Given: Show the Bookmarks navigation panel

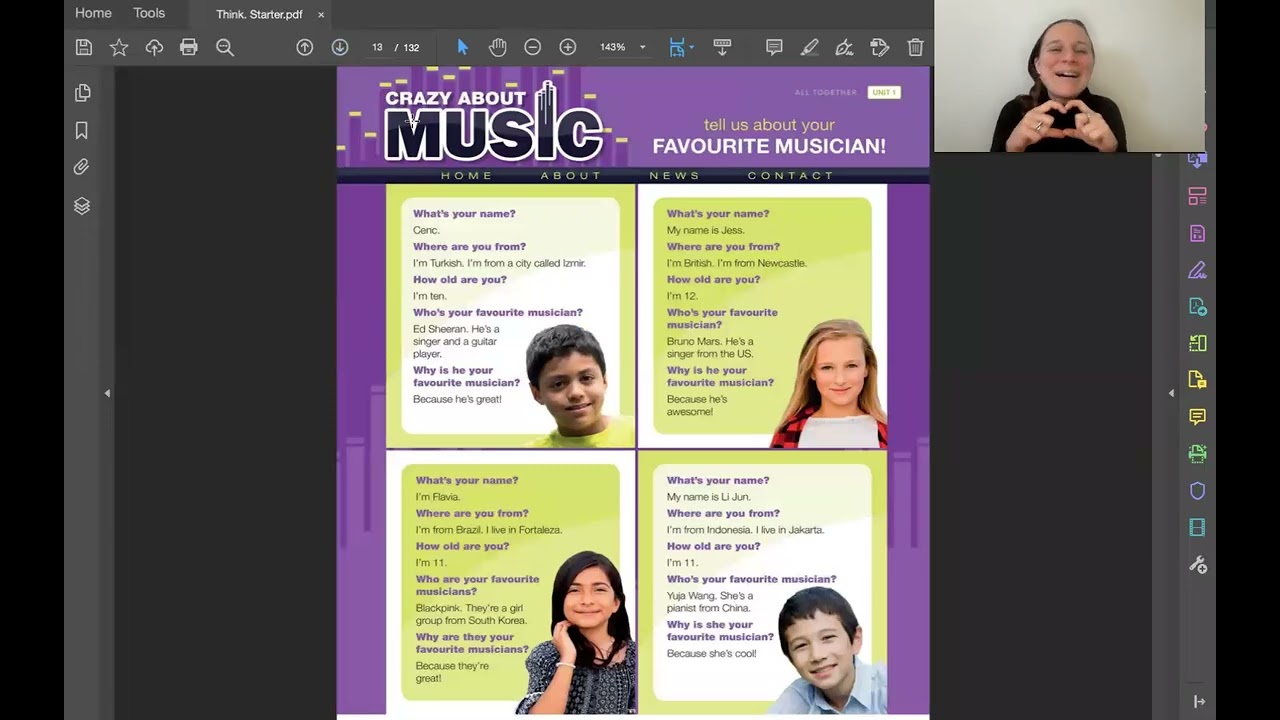Looking at the screenshot, I should click(x=82, y=130).
